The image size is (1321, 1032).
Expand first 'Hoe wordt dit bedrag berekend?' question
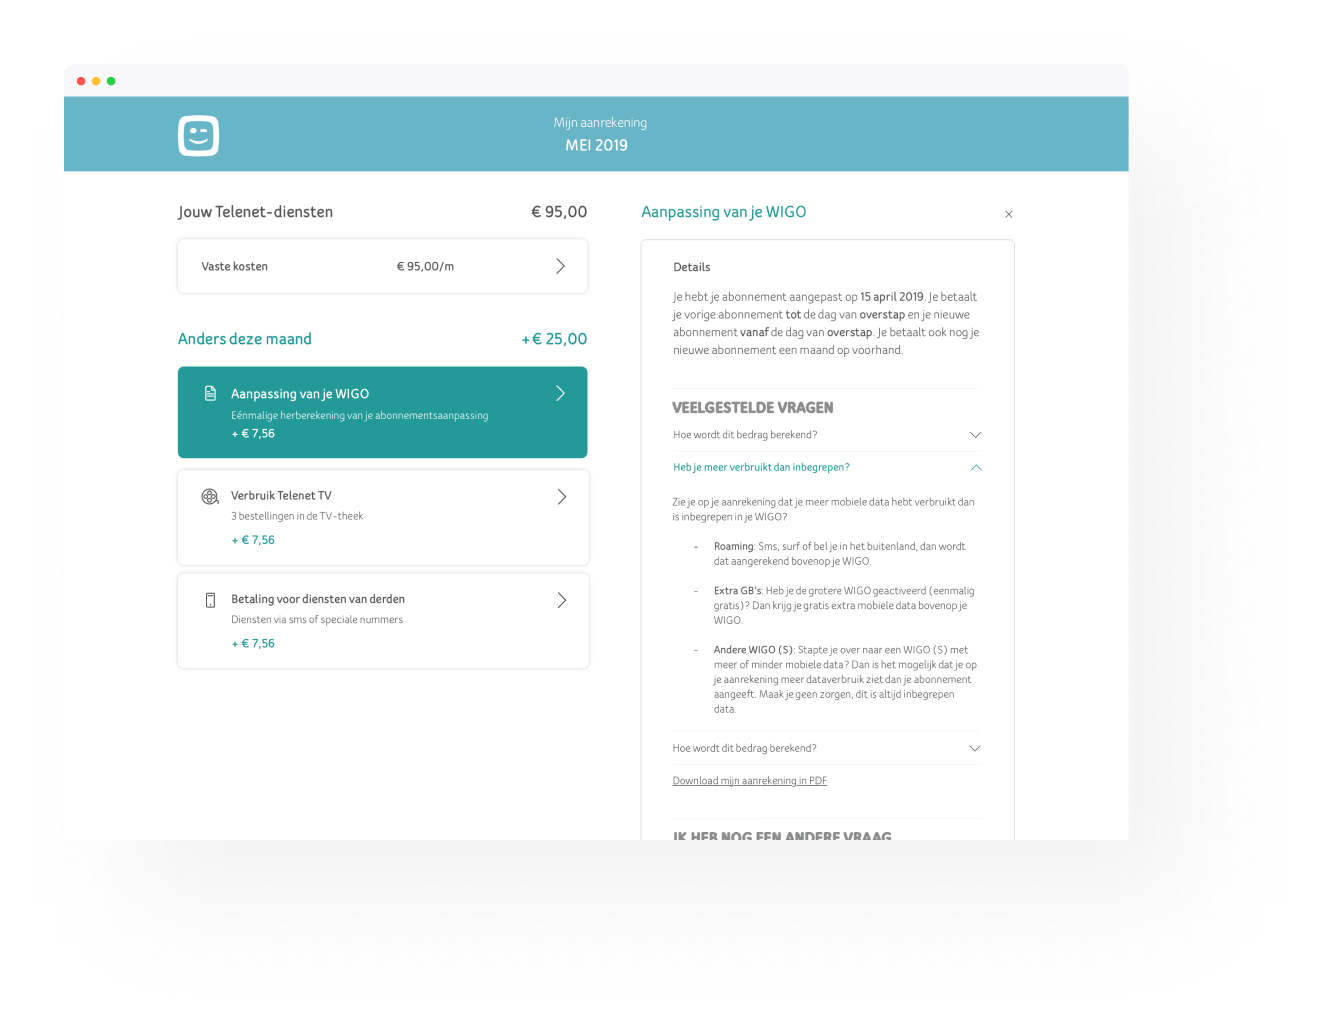[827, 435]
